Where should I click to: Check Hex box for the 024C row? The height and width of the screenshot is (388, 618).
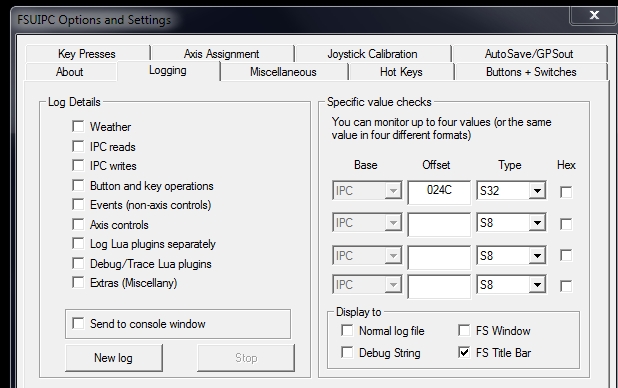566,192
